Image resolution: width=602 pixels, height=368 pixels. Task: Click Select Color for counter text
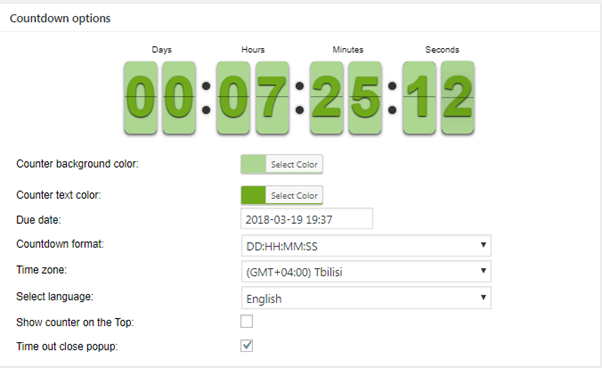tap(294, 195)
